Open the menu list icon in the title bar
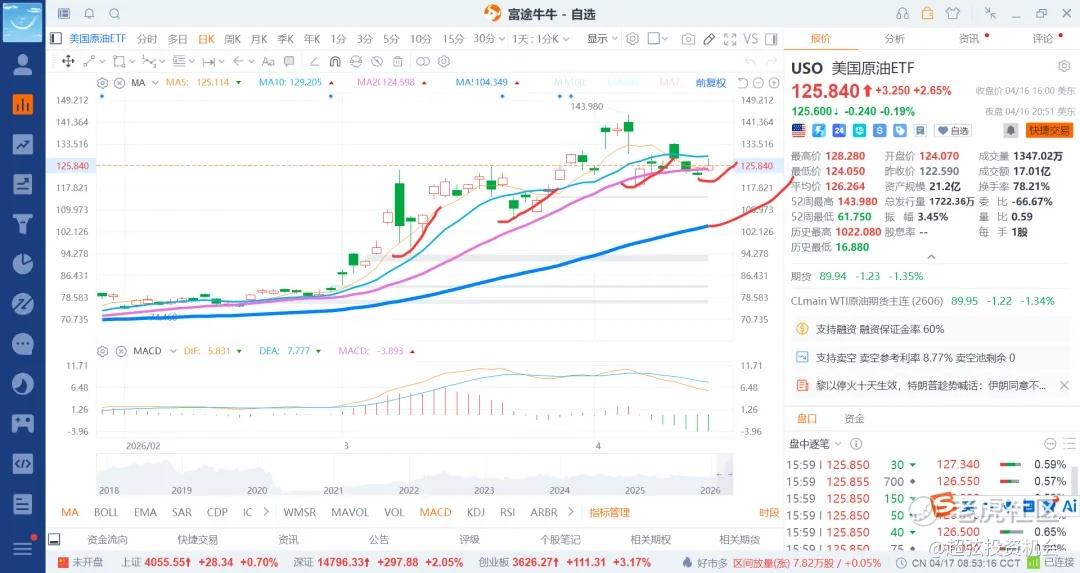This screenshot has width=1080, height=573. click(x=64, y=13)
